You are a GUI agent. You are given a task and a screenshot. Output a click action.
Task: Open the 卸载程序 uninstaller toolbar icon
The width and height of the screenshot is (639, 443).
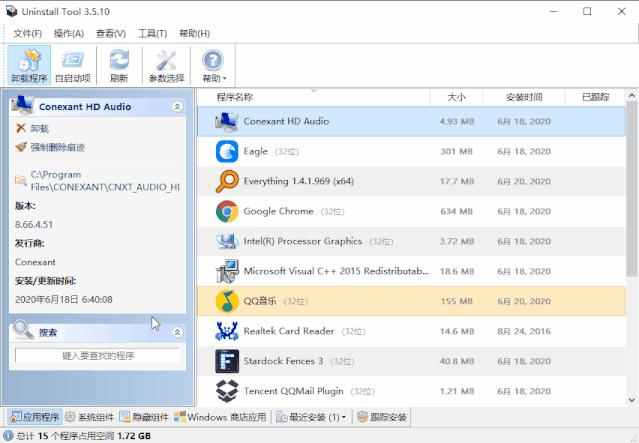(x=29, y=65)
